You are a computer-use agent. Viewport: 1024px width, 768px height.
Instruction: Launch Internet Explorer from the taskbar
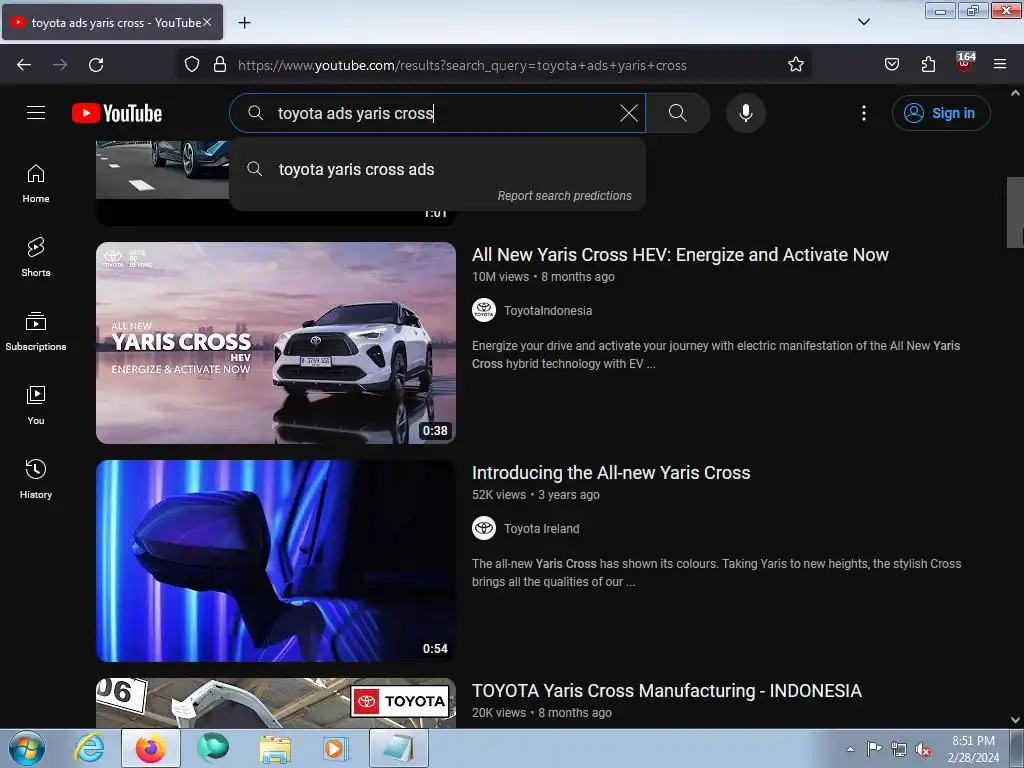[89, 748]
